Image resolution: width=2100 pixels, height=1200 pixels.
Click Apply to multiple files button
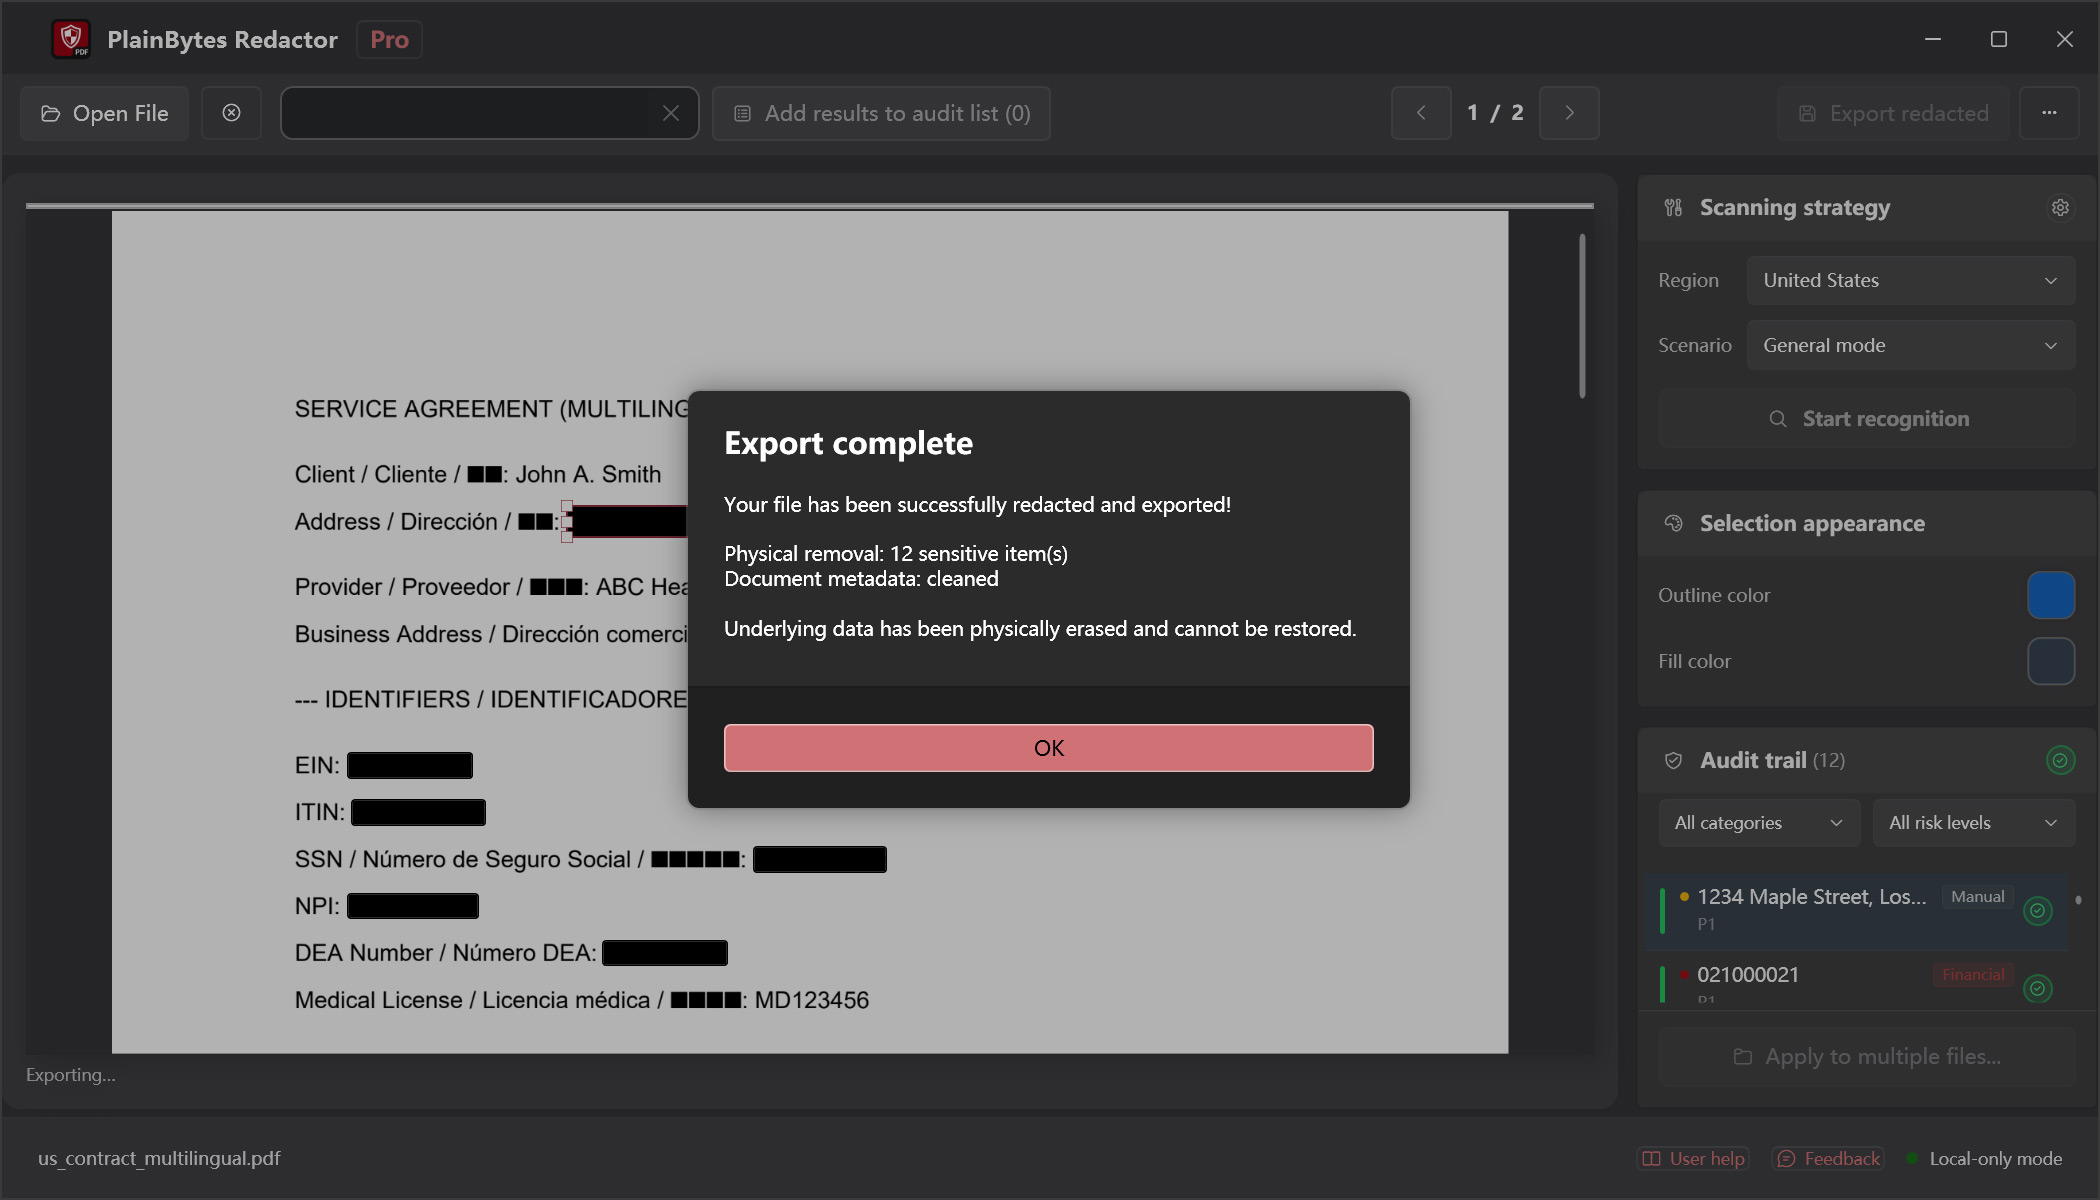[x=1867, y=1056]
